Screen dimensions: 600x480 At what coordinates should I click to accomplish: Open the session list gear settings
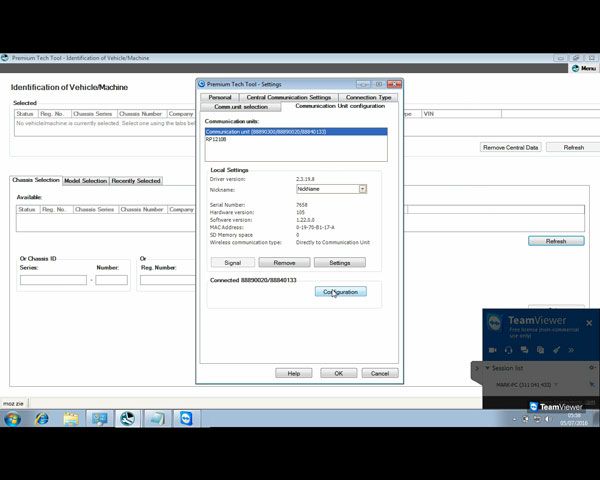[x=591, y=368]
